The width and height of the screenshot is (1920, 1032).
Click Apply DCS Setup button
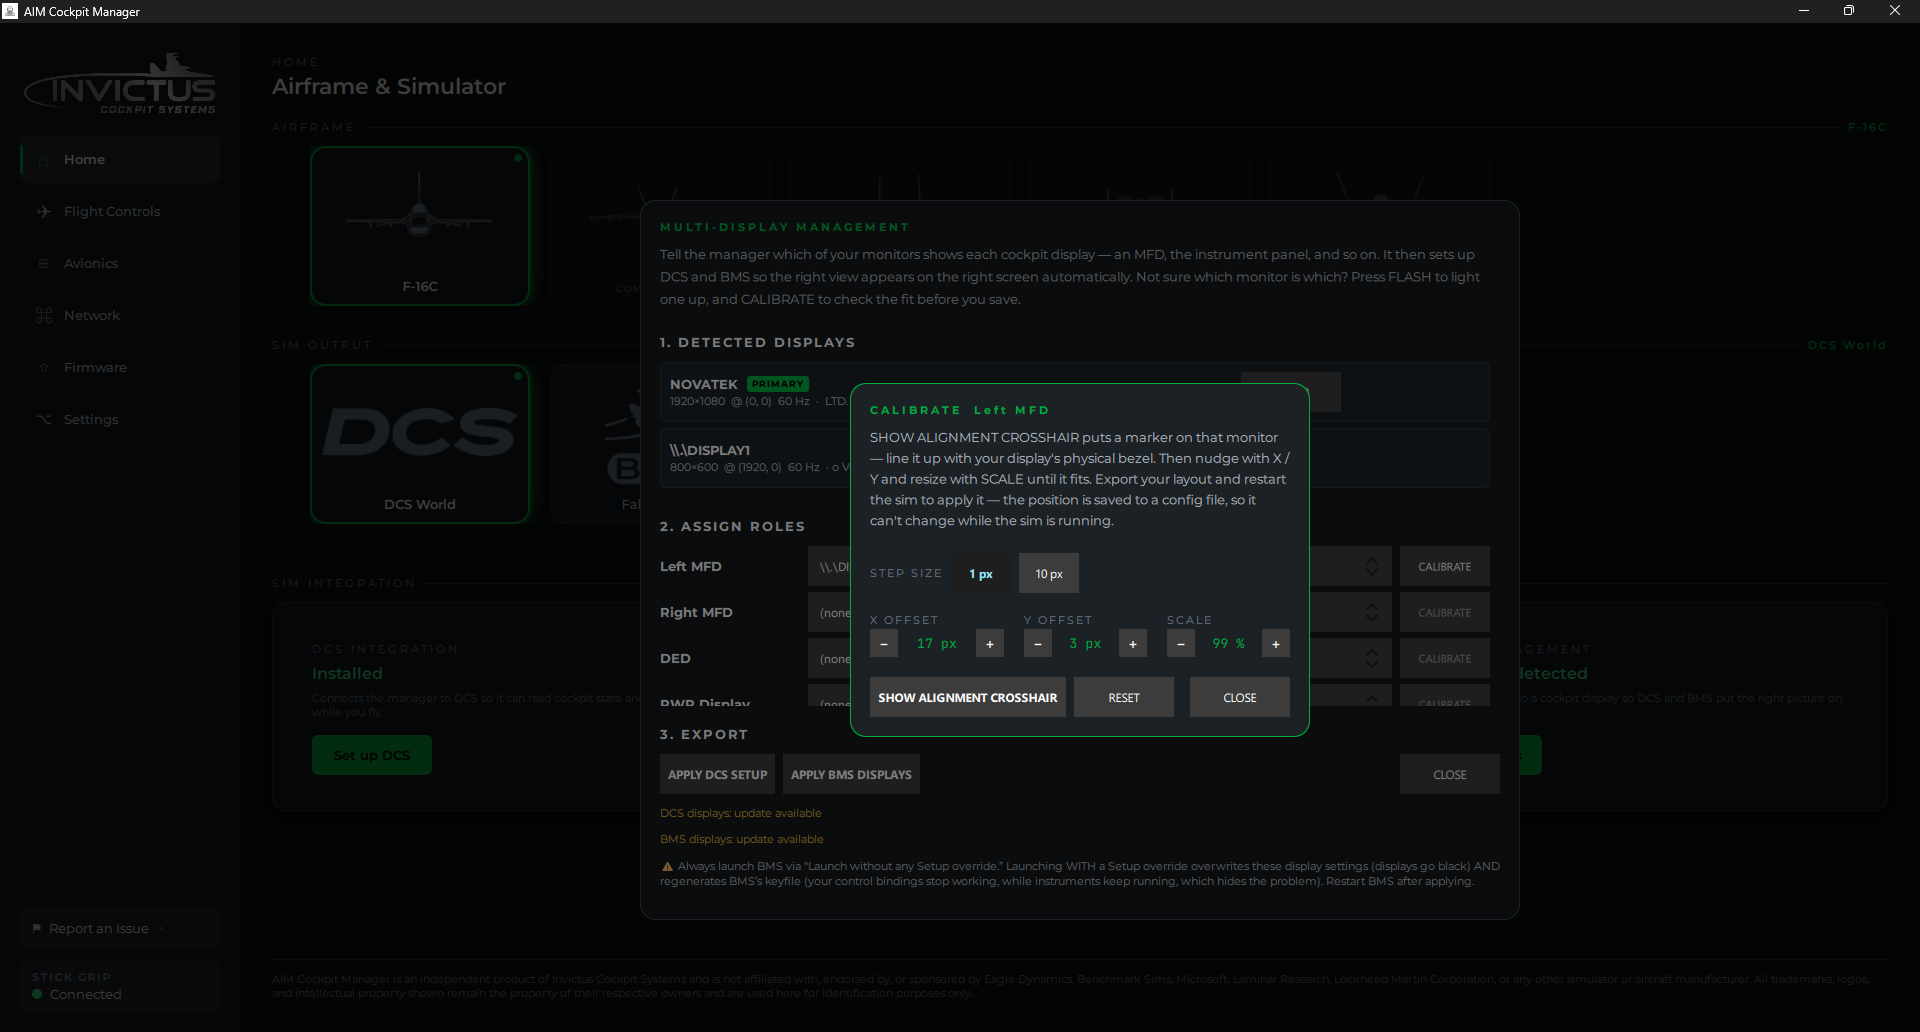pos(718,774)
